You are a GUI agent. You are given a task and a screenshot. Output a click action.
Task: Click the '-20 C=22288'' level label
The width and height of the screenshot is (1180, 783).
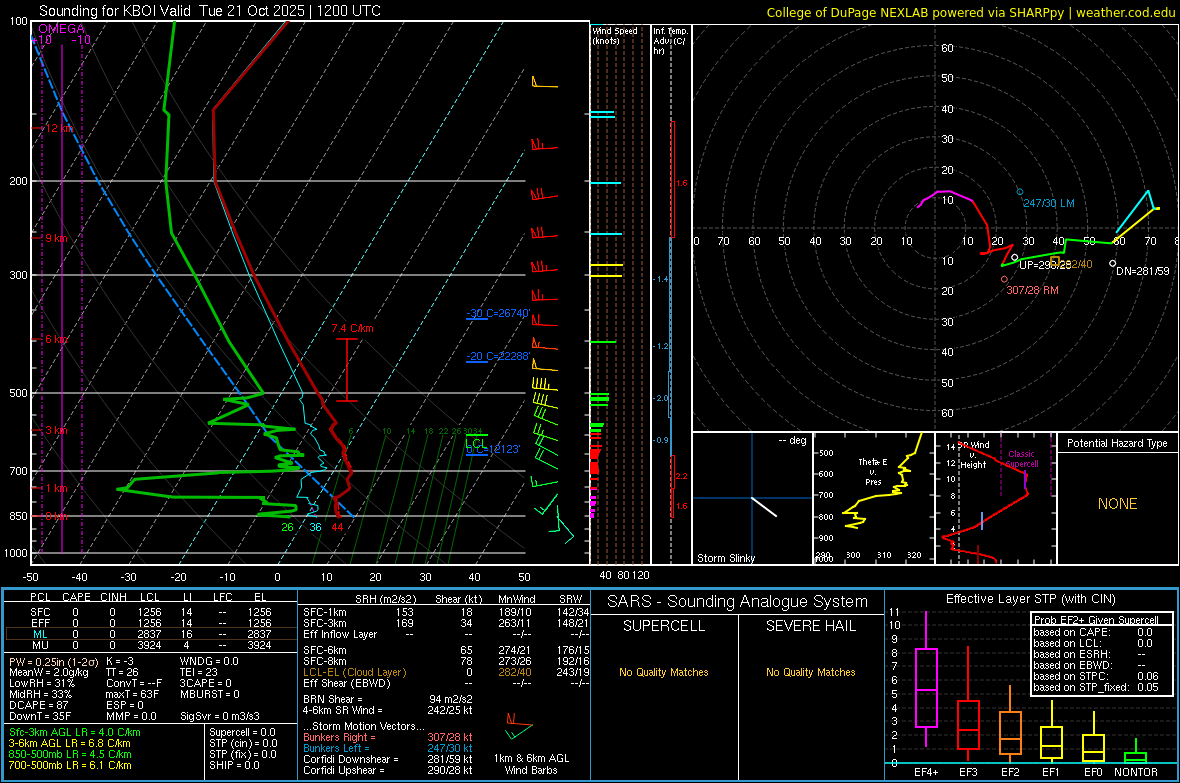498,356
